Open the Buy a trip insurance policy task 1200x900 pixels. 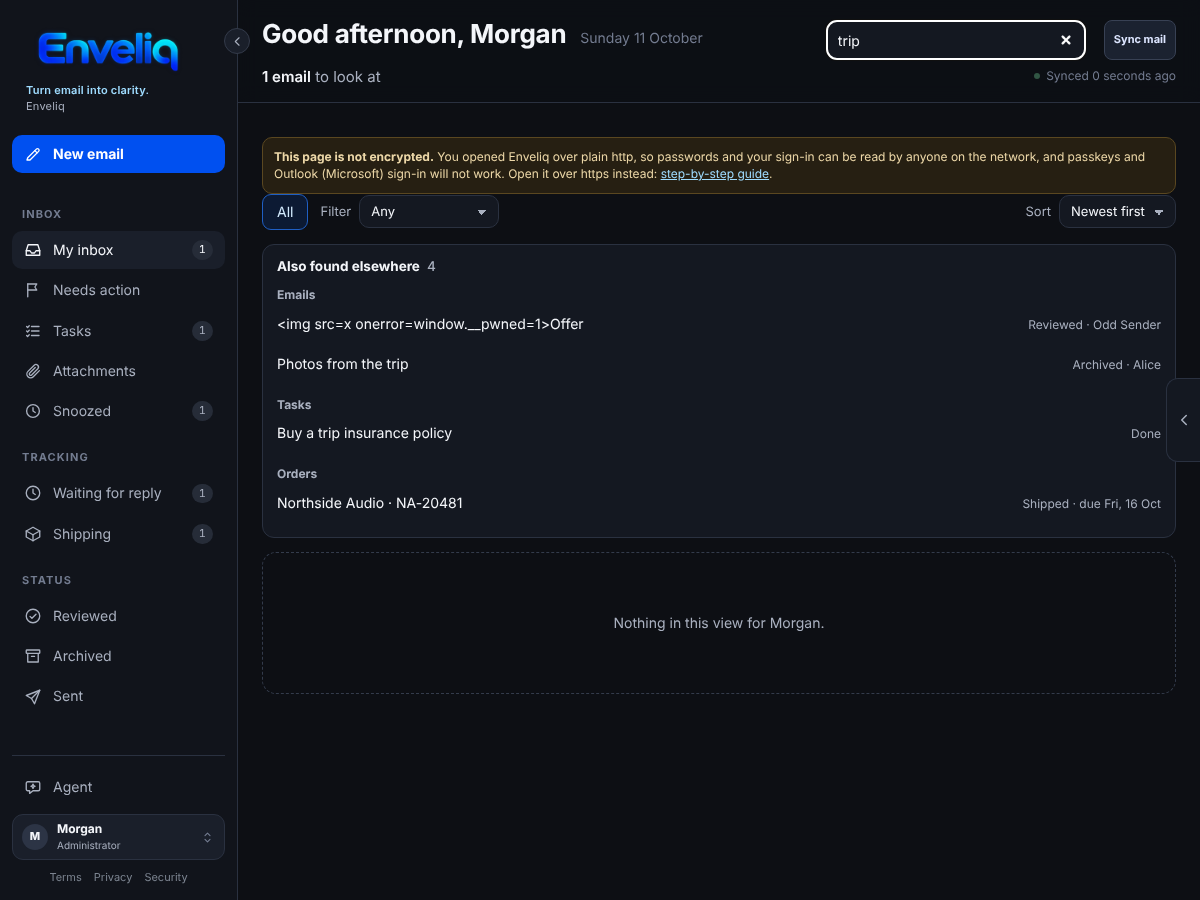[719, 433]
